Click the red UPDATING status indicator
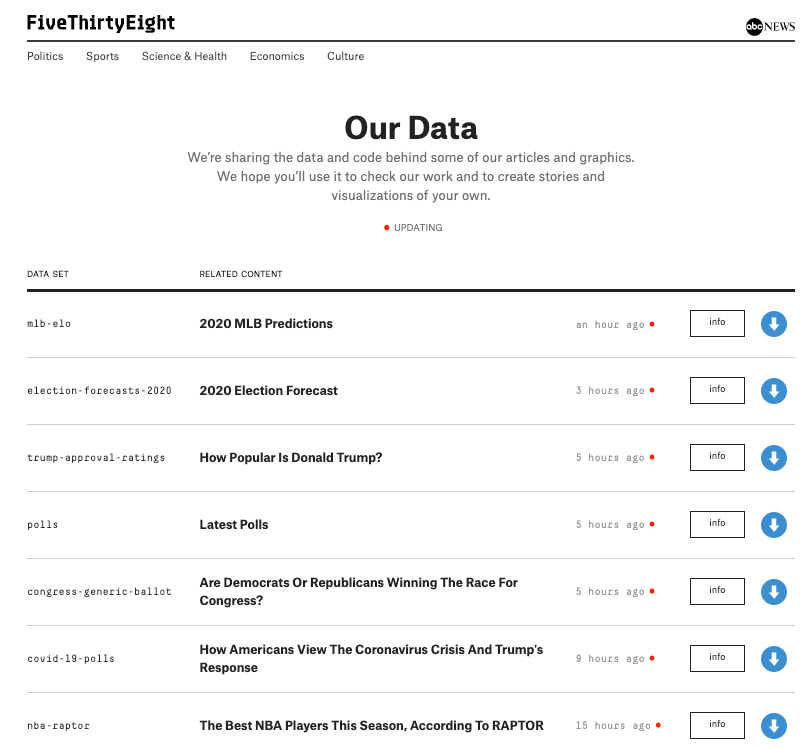 click(x=413, y=227)
